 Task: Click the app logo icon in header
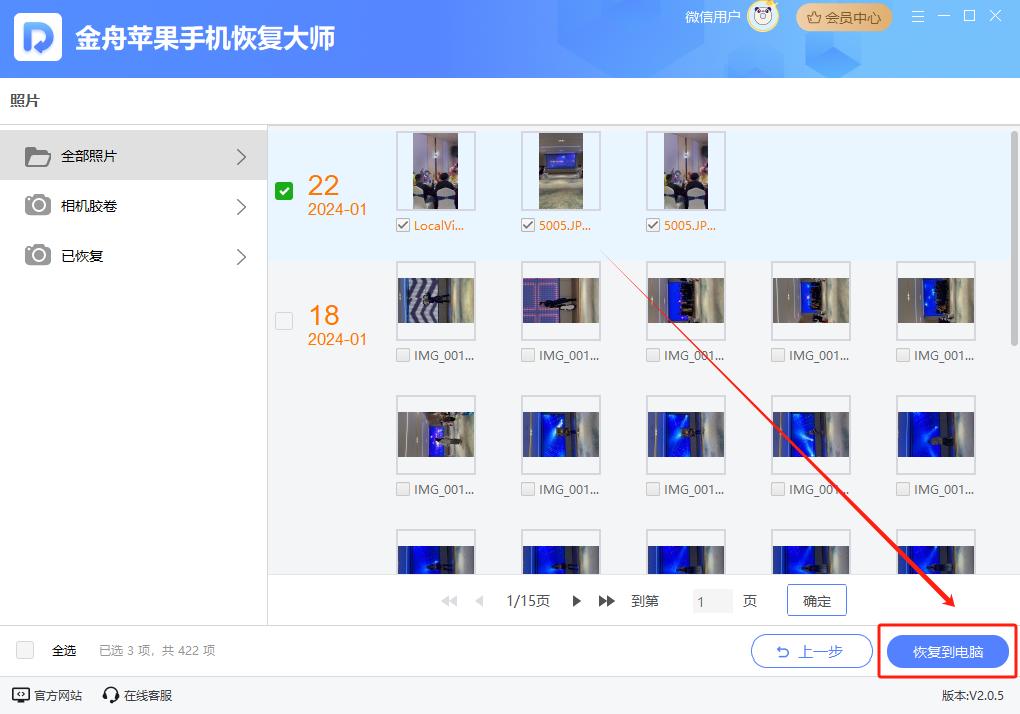coord(38,38)
